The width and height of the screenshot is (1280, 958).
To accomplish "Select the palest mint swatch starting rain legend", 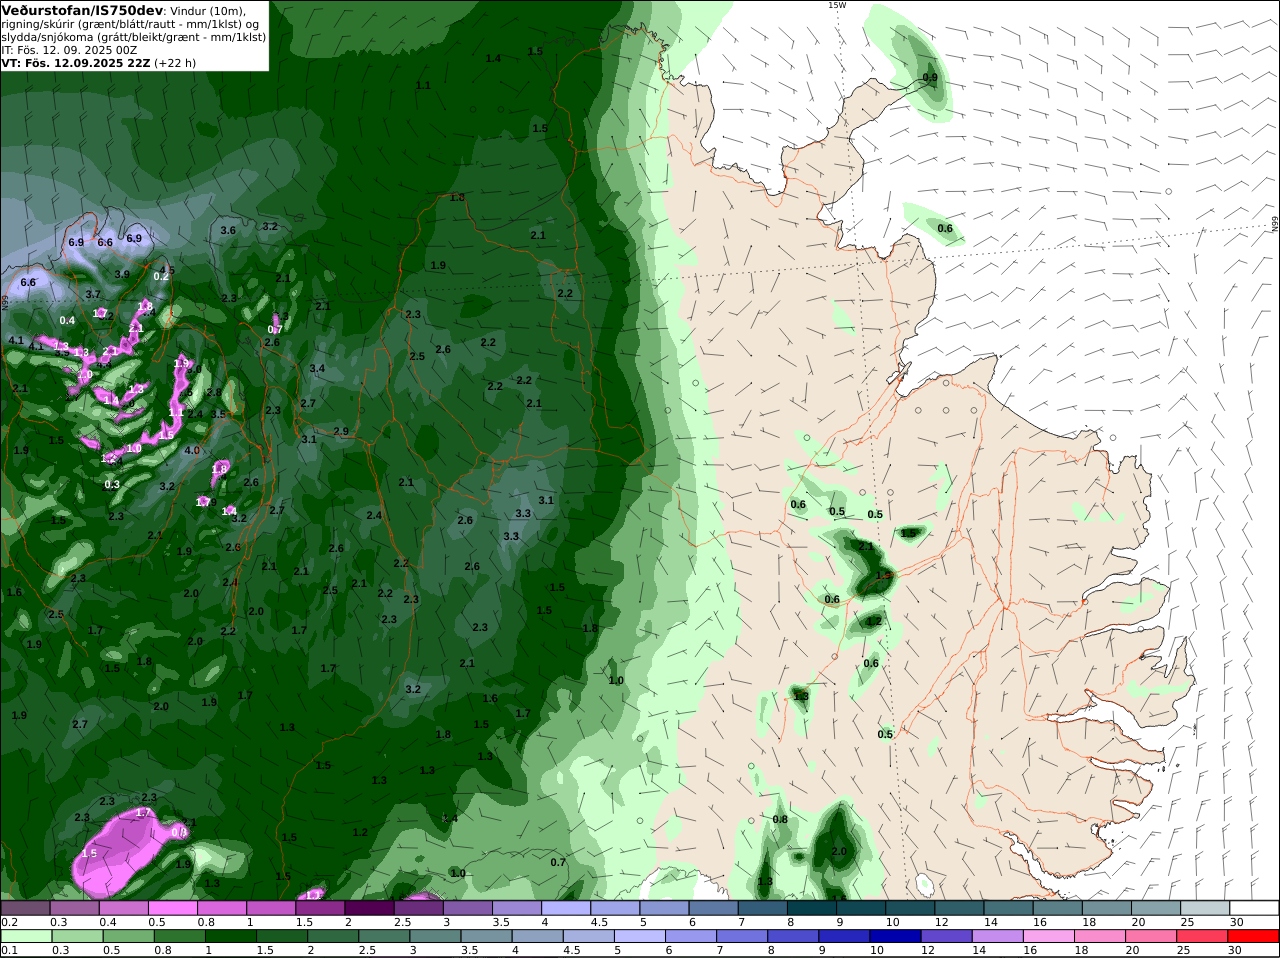I will 25,937.
